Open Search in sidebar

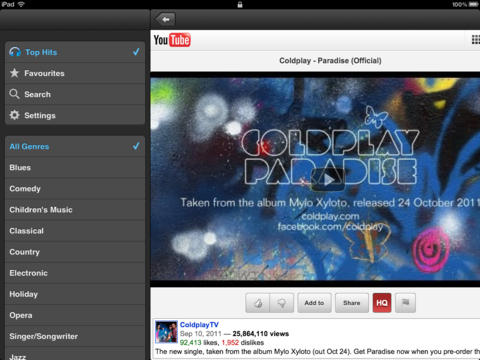[x=75, y=94]
